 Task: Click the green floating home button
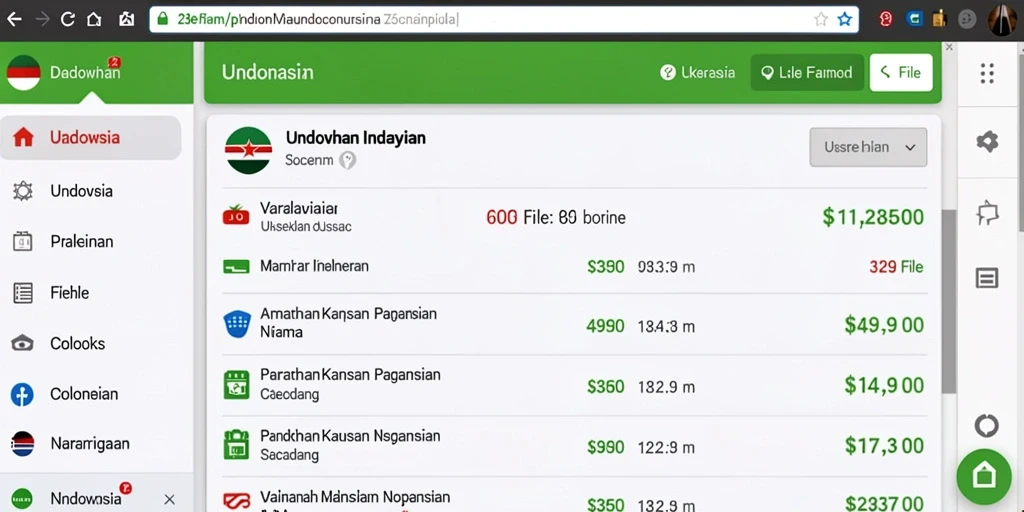click(x=984, y=477)
